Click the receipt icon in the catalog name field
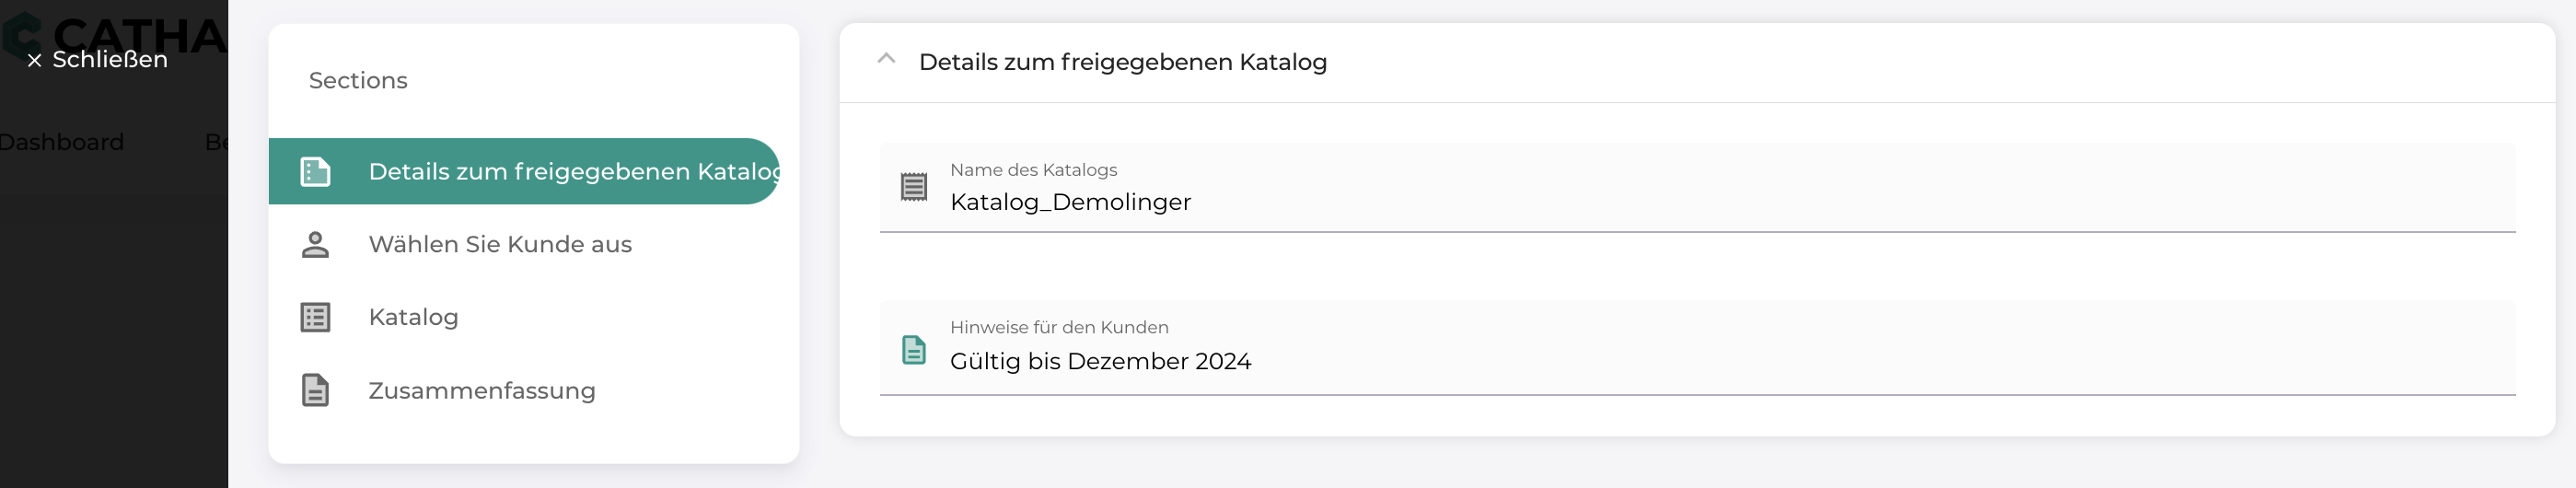 click(913, 187)
